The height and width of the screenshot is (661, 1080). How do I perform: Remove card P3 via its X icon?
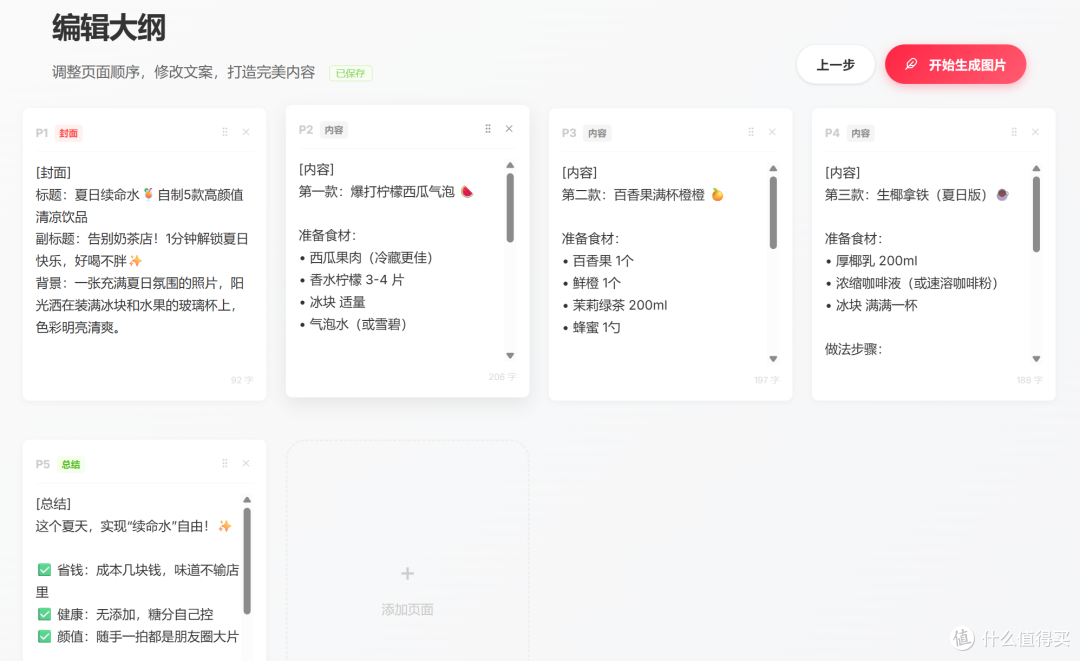pos(772,132)
